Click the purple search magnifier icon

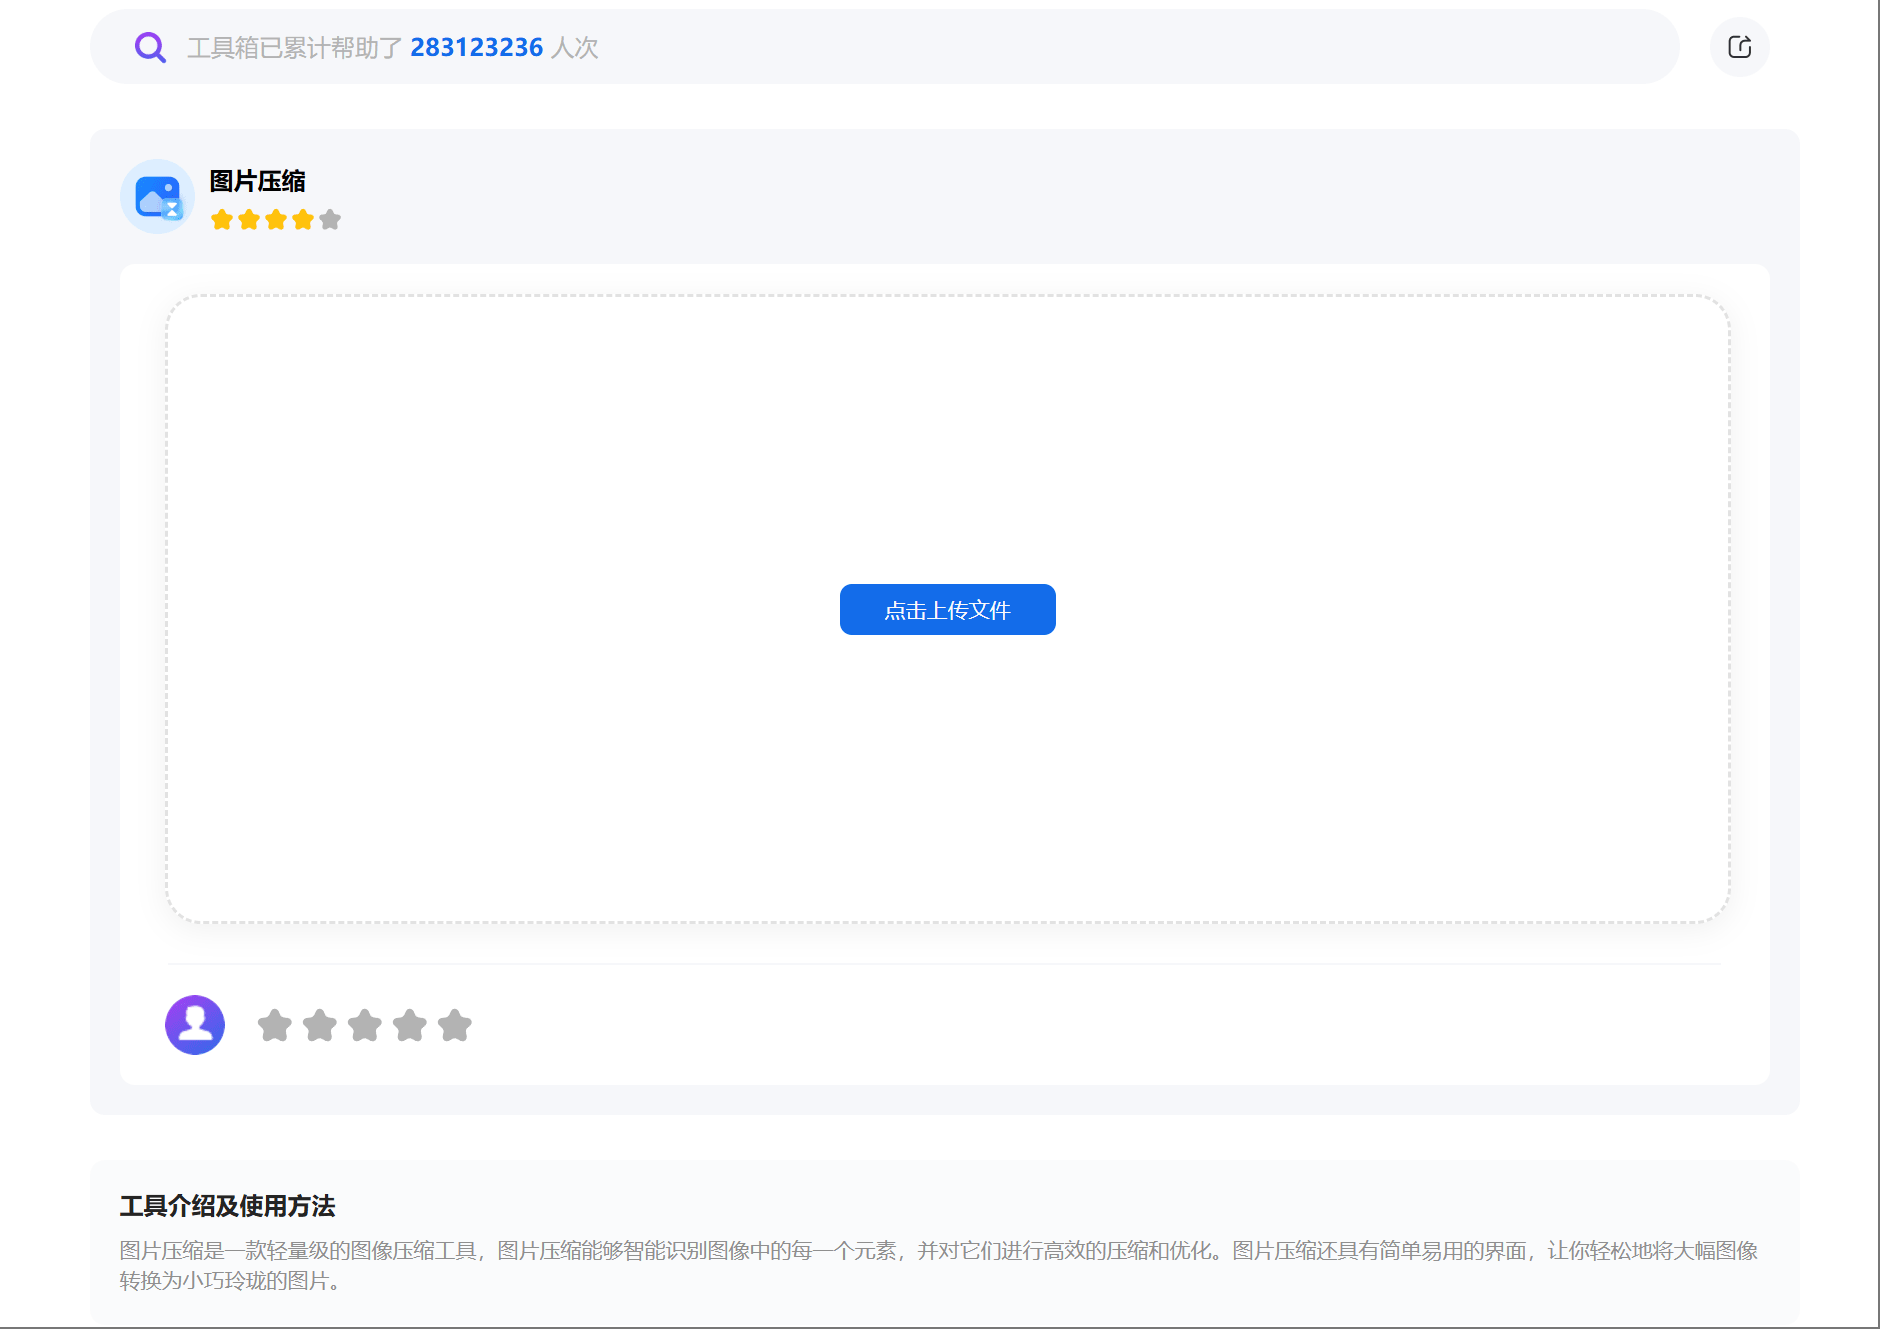pyautogui.click(x=150, y=47)
